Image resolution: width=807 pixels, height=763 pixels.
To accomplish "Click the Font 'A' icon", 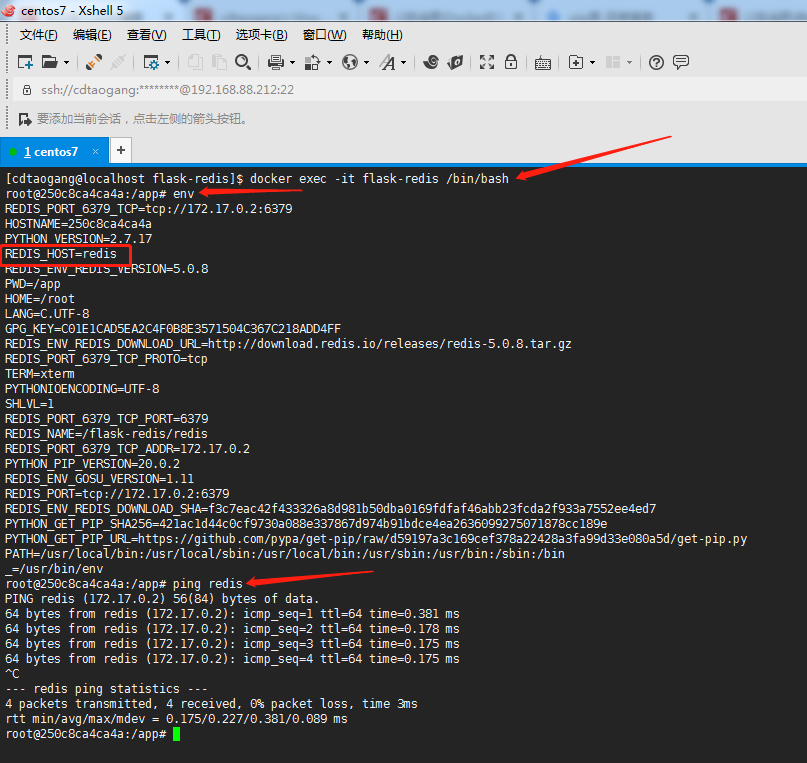I will (388, 62).
